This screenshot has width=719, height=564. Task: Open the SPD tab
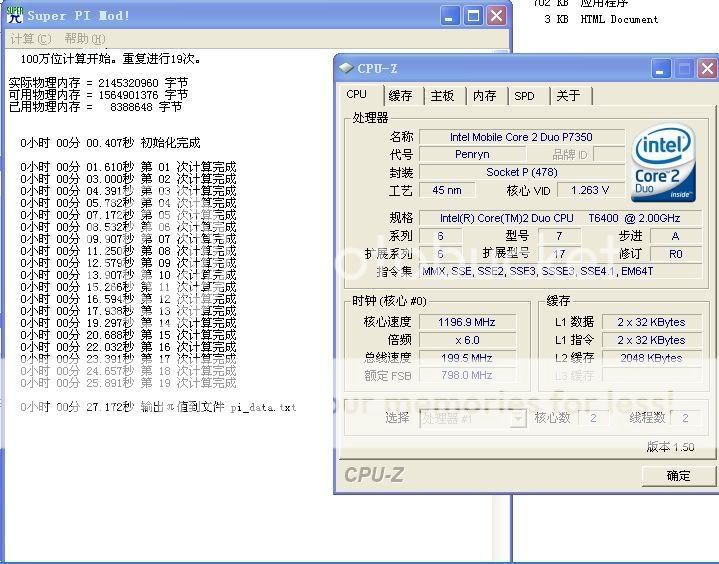[525, 96]
